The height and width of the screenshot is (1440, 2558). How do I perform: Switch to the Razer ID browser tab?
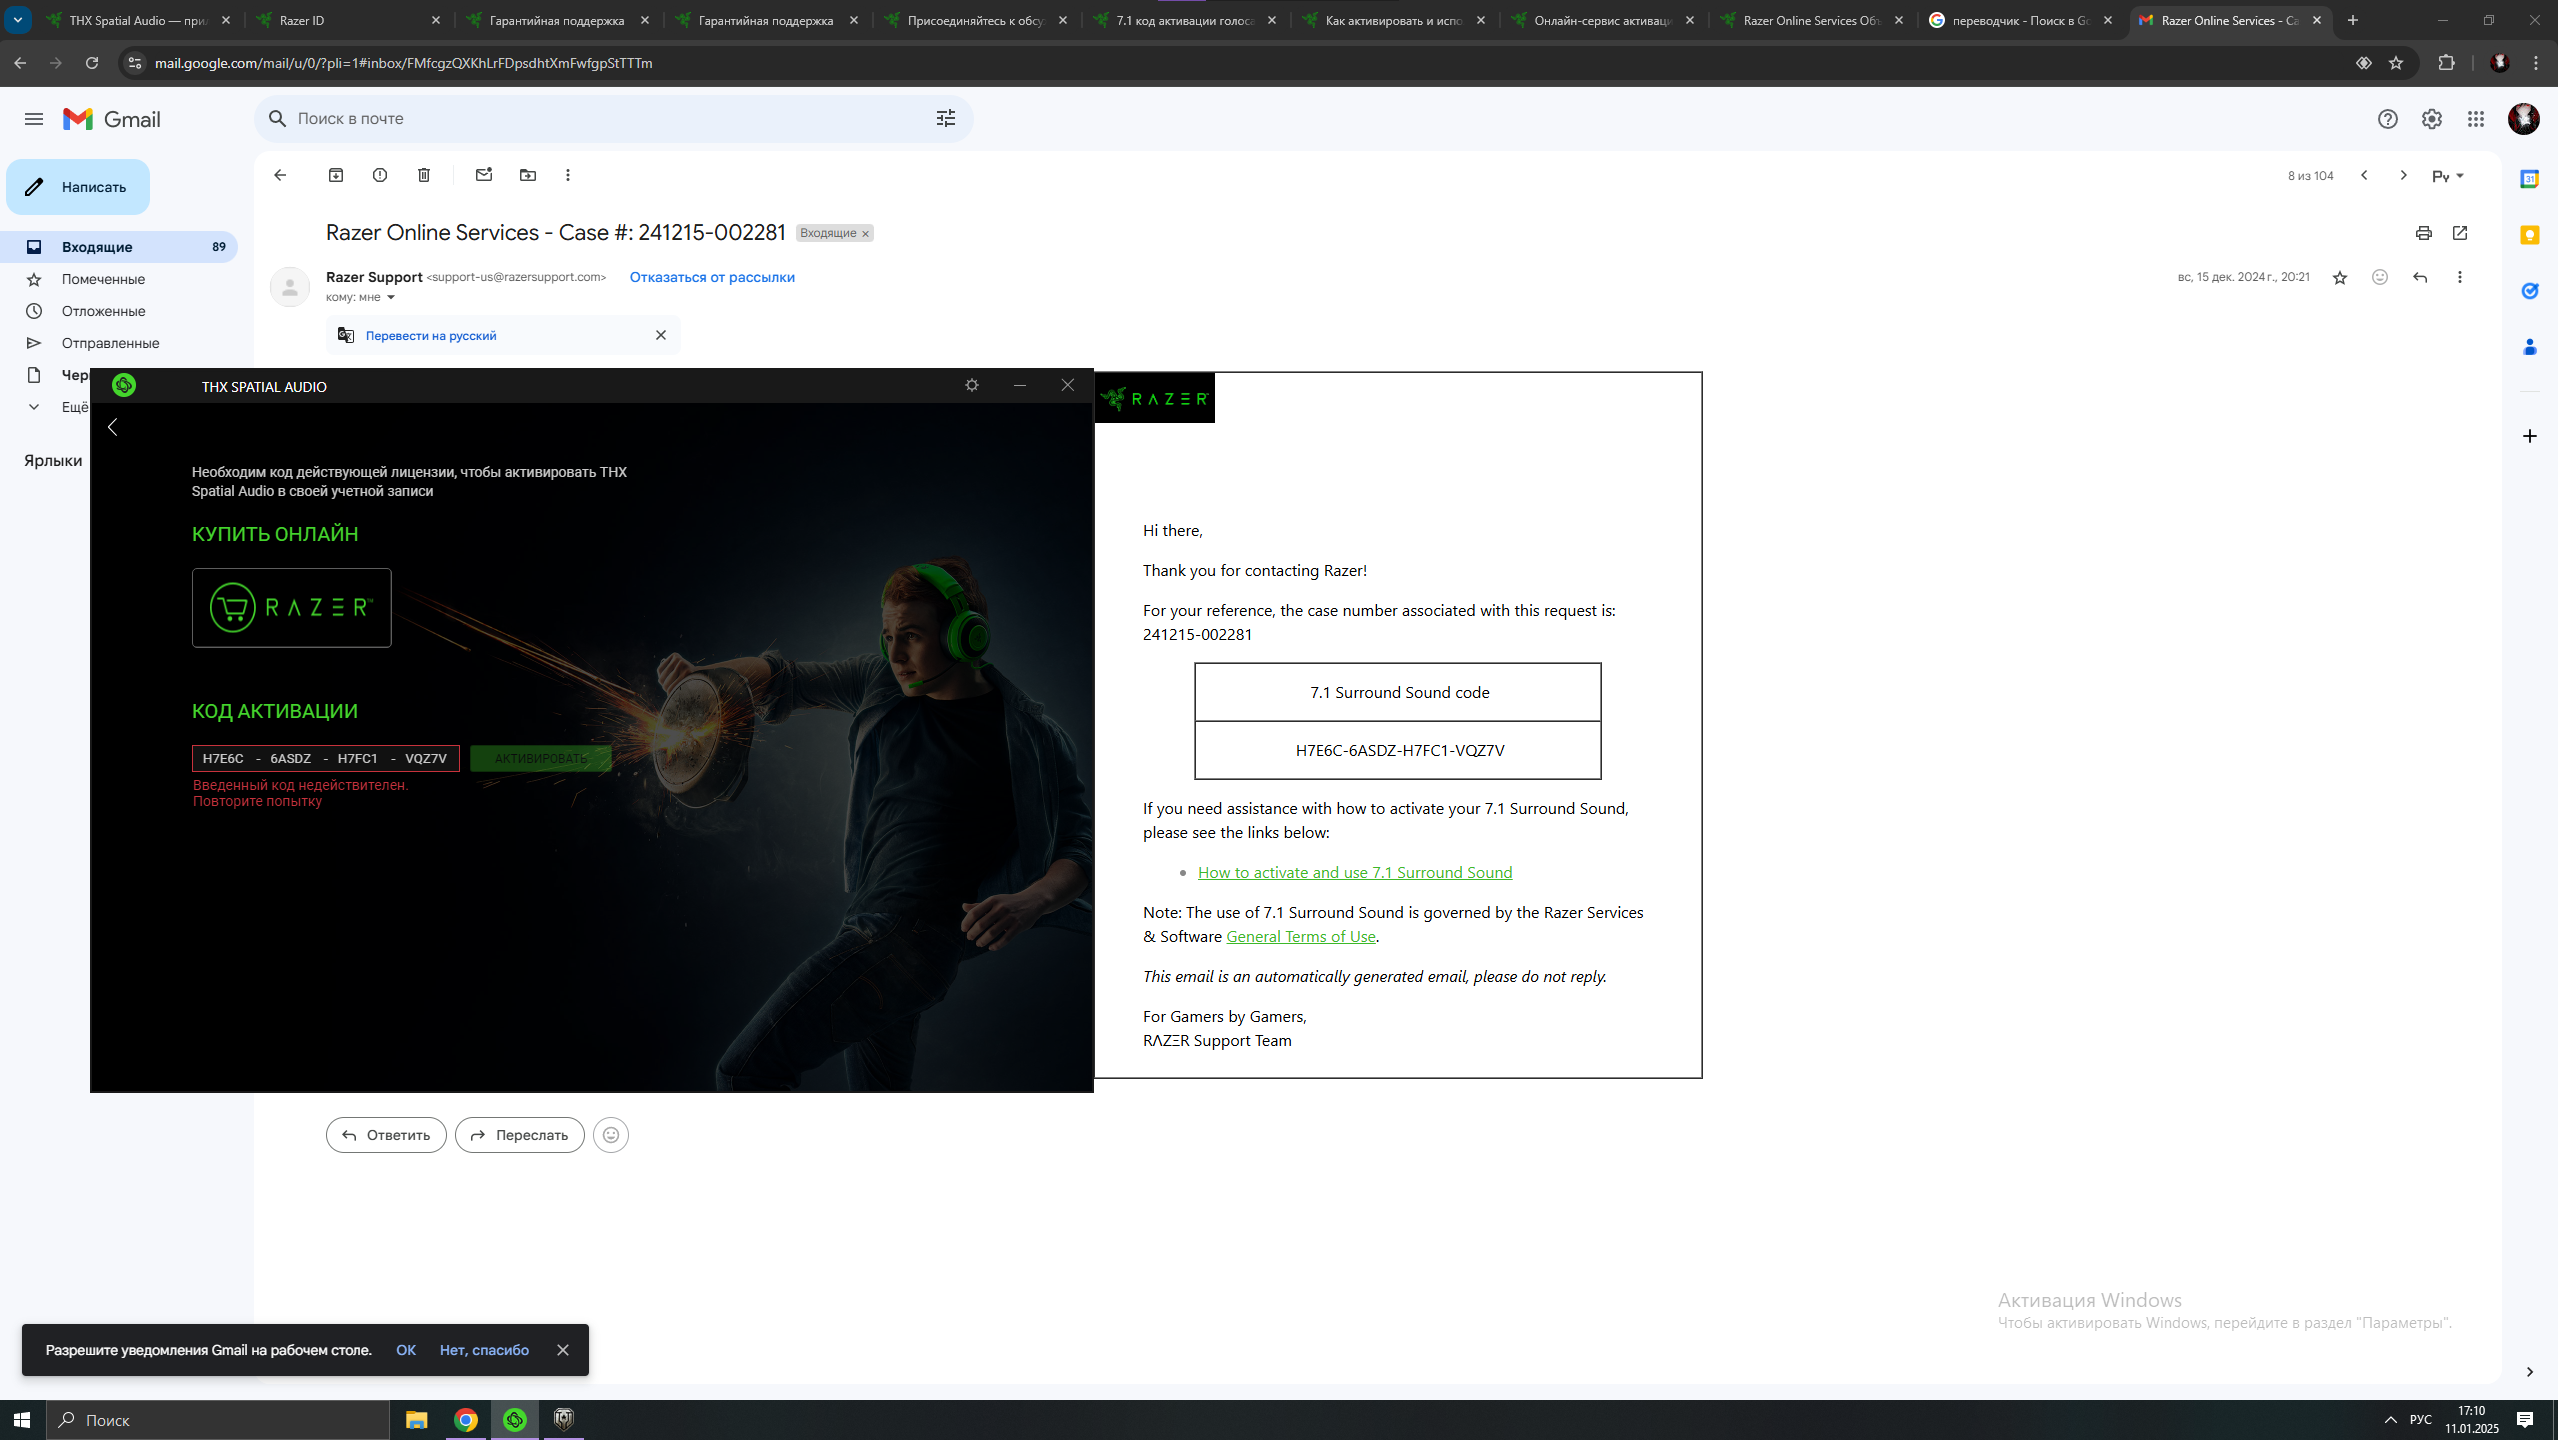point(348,20)
